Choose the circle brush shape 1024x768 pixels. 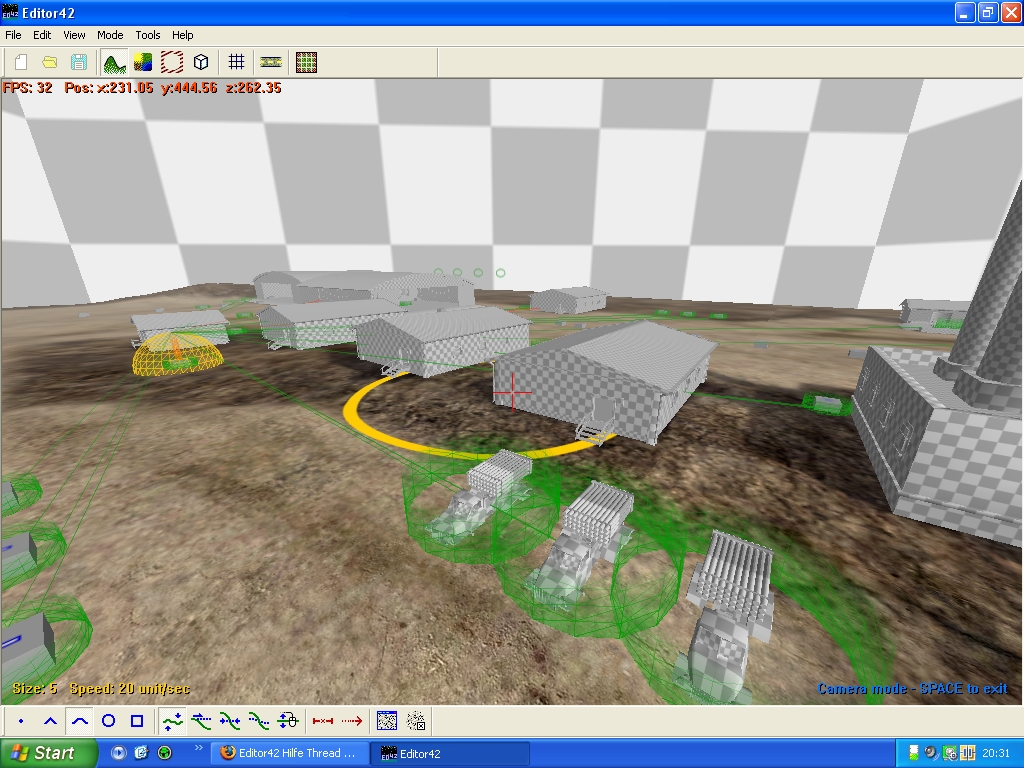pos(108,721)
